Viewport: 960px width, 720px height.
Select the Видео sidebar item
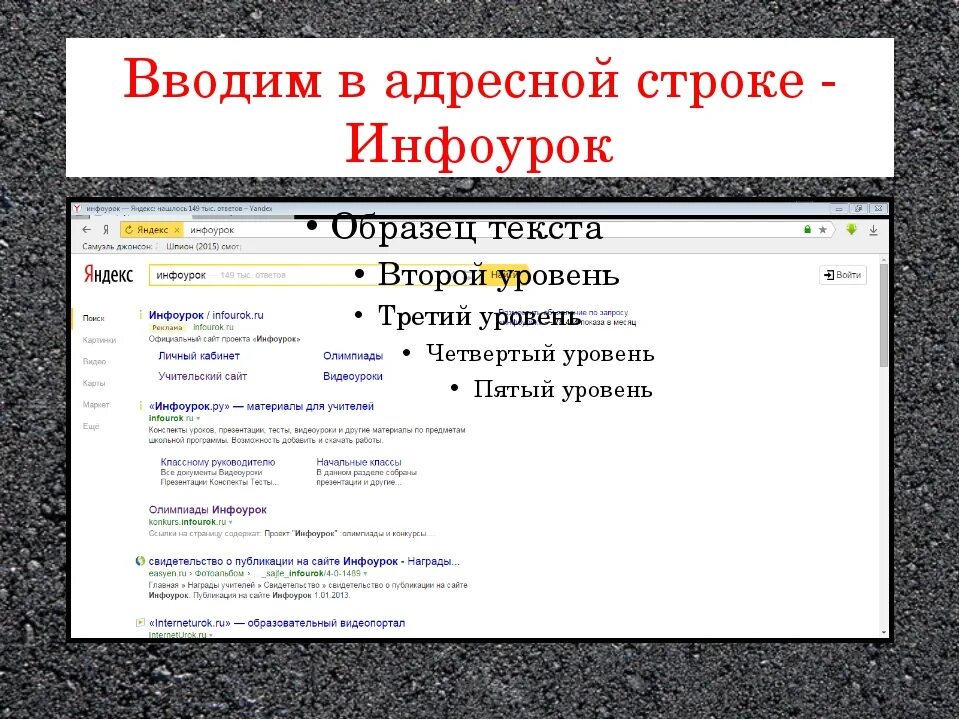coord(94,361)
